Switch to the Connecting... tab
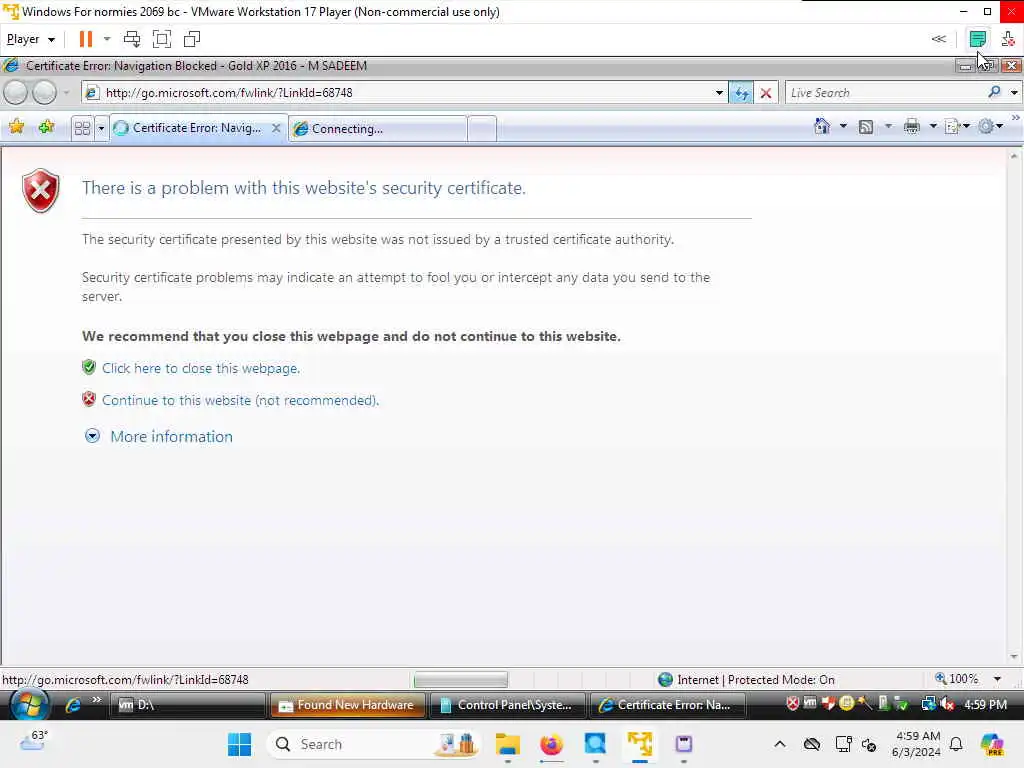Screen dimensions: 1024x768 point(377,129)
